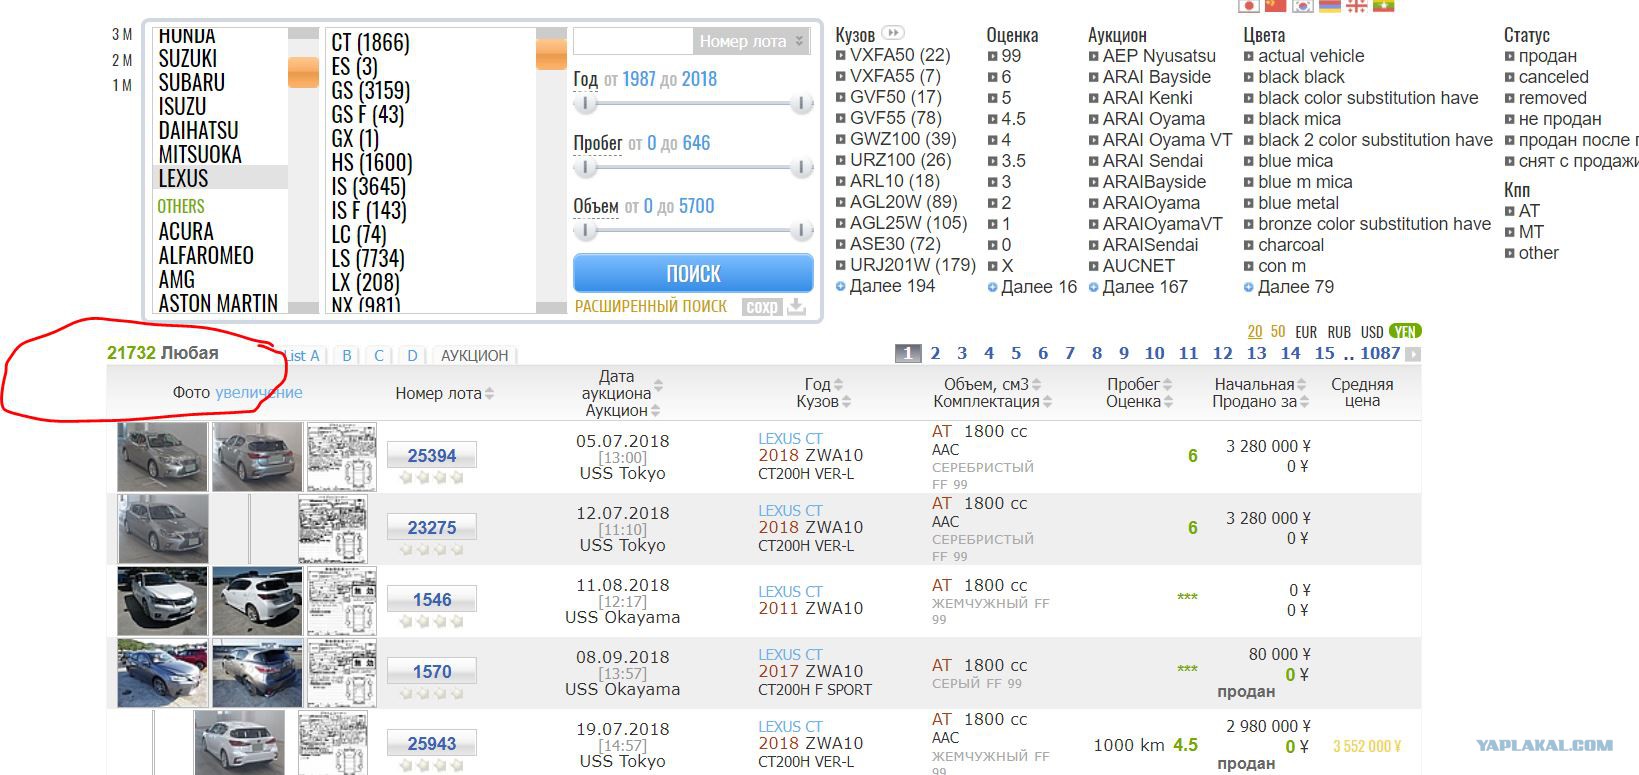Click the left handle of Объем slider
This screenshot has height=775, width=1639.
click(586, 231)
